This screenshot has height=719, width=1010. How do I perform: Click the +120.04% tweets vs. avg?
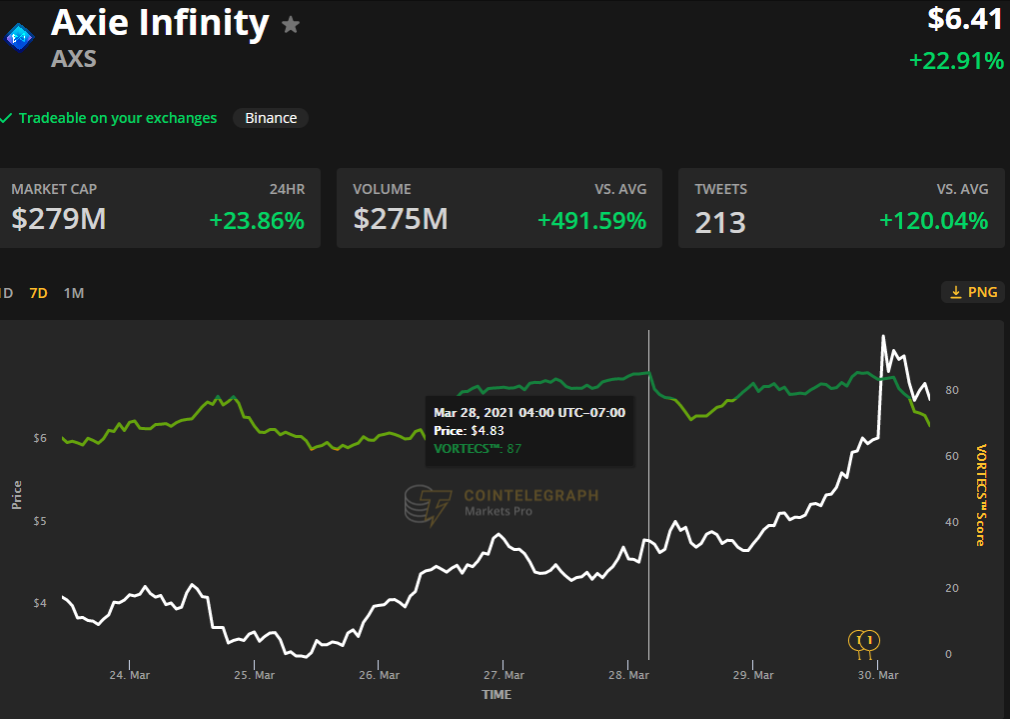tap(934, 220)
